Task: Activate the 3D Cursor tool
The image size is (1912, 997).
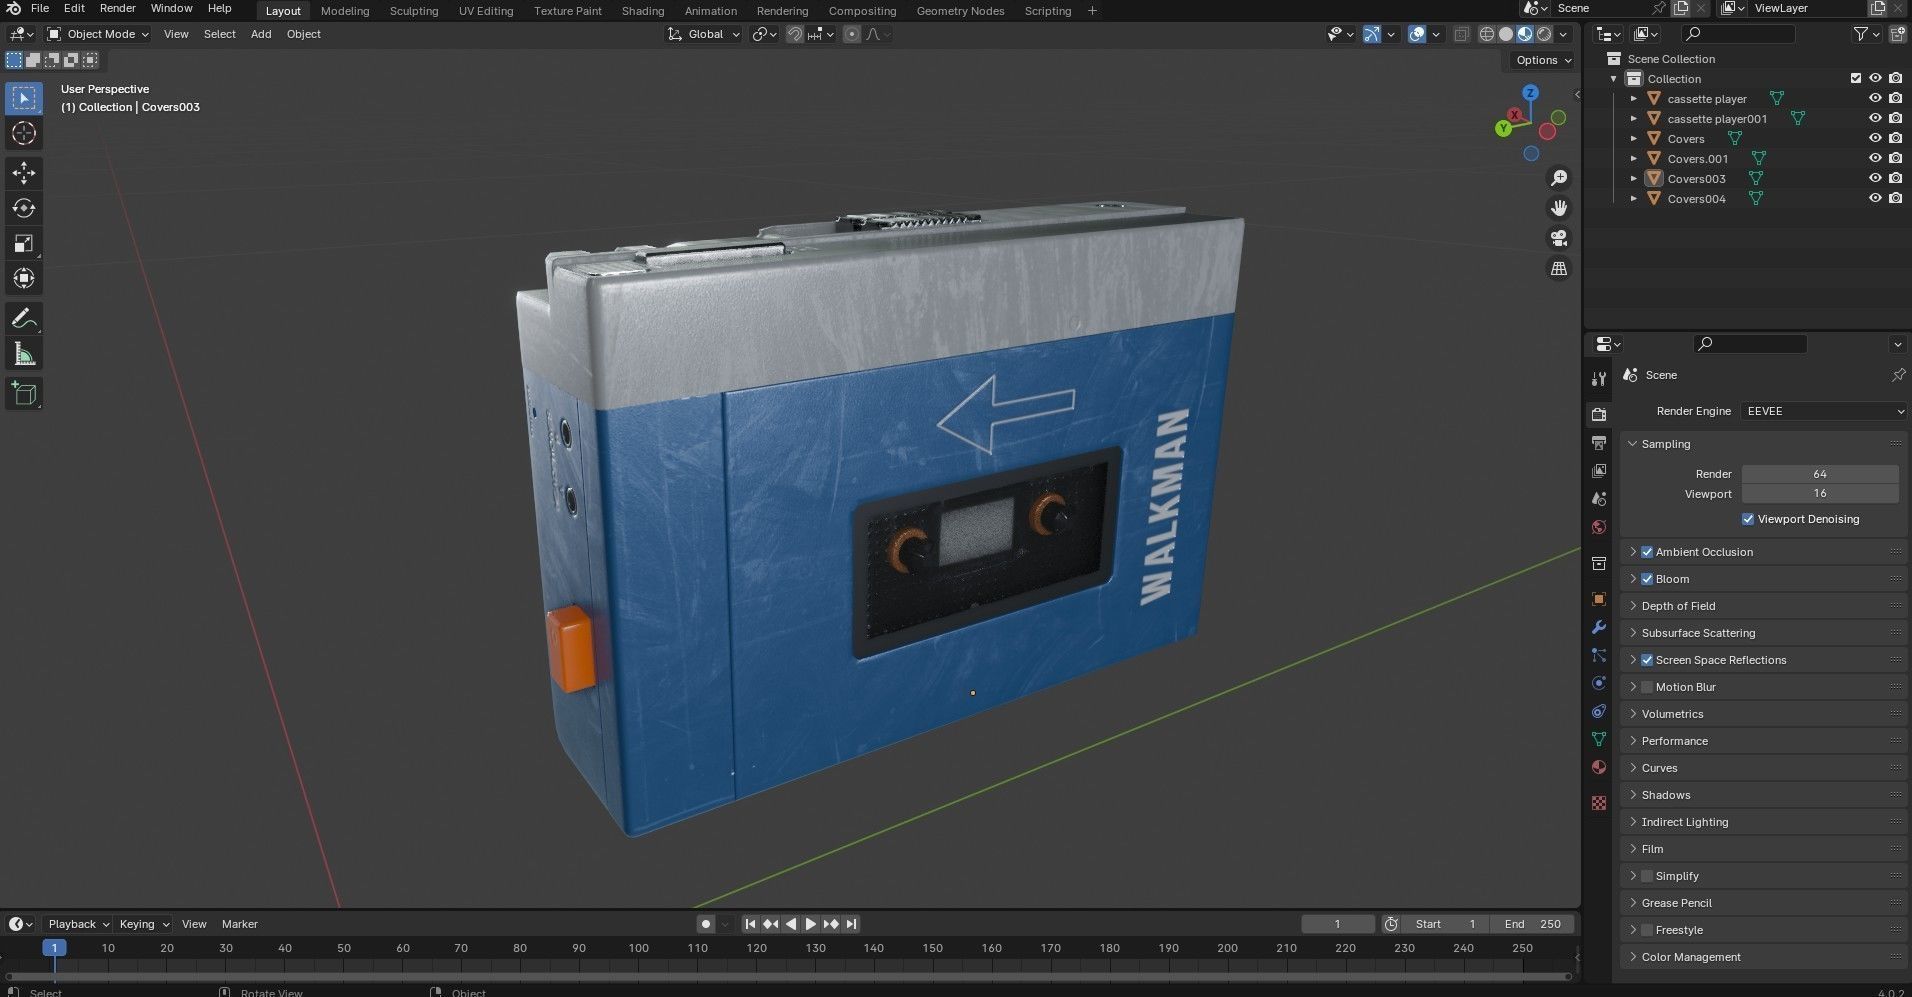Action: (x=24, y=133)
